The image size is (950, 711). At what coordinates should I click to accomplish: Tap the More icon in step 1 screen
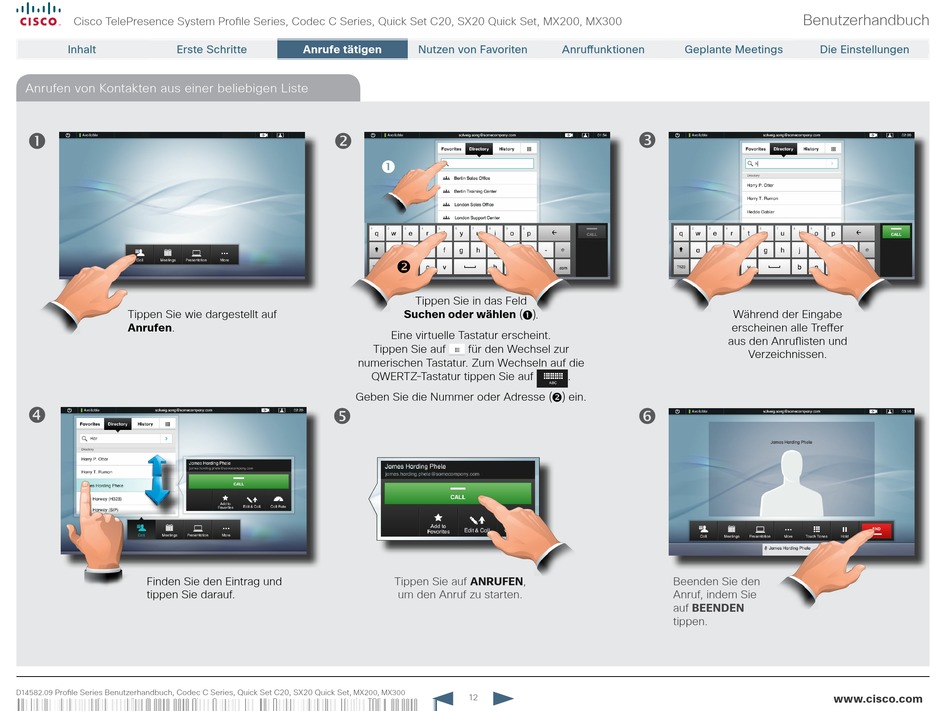tap(225, 255)
